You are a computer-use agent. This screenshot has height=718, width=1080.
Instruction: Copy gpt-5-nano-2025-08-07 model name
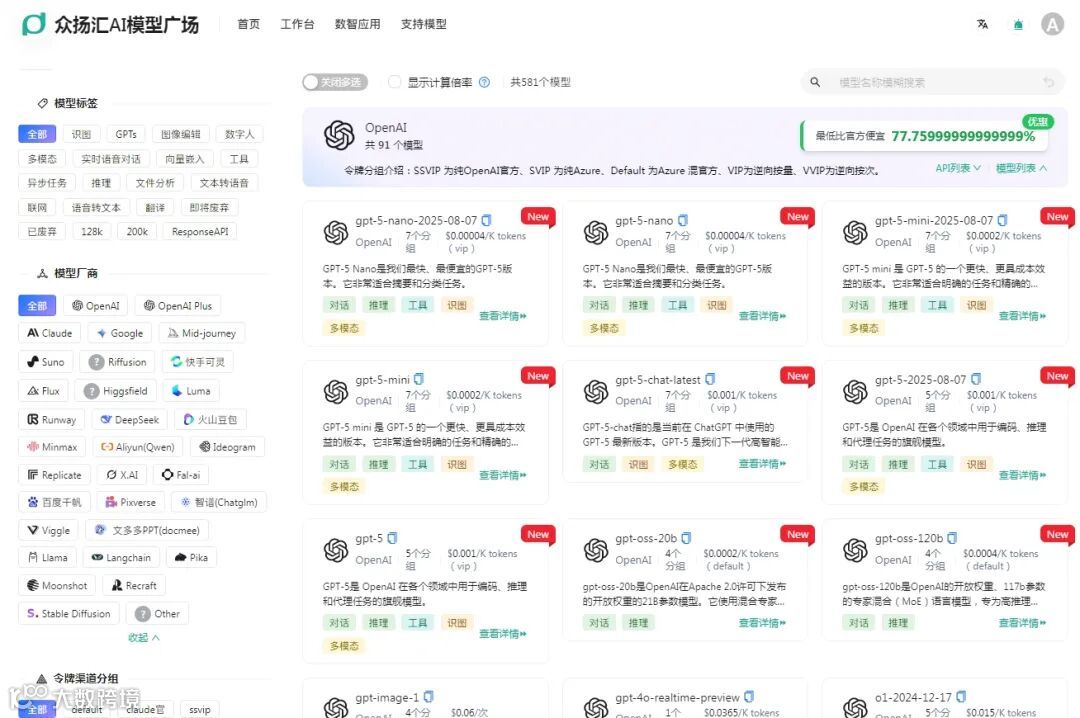pyautogui.click(x=486, y=220)
